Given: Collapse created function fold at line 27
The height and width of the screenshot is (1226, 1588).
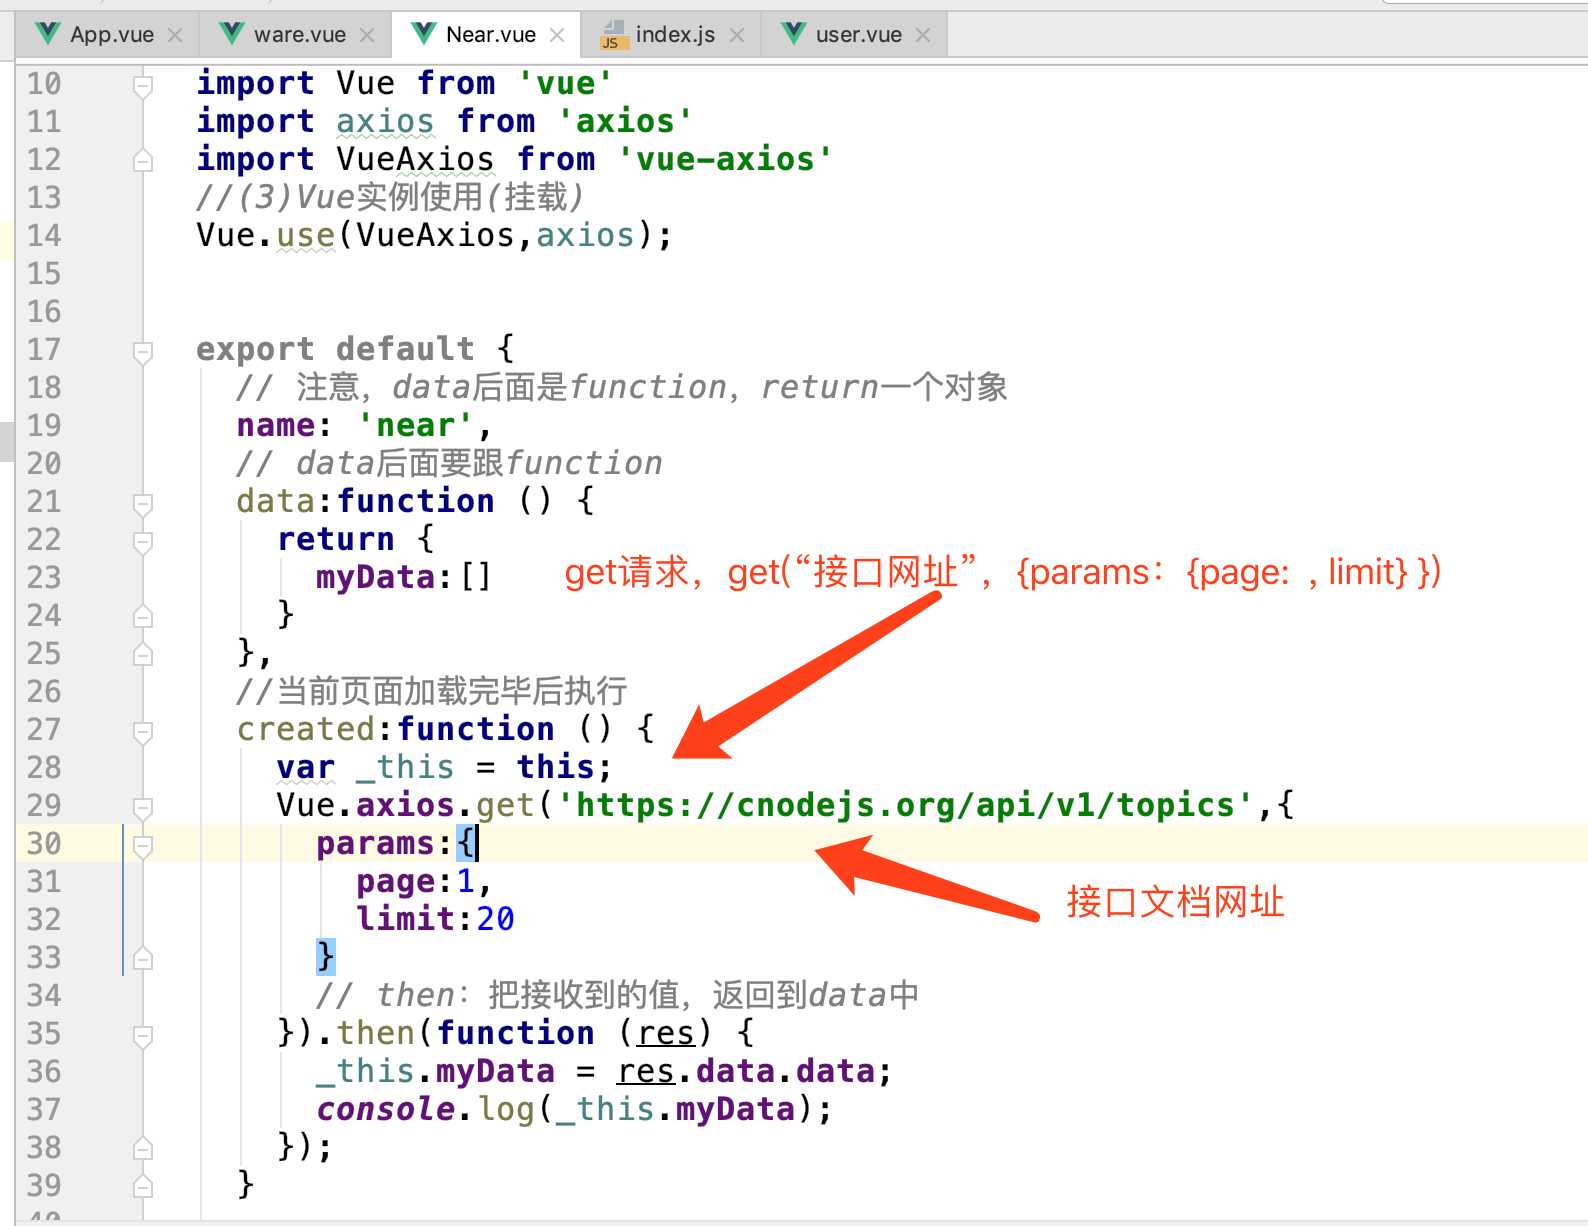Looking at the screenshot, I should pyautogui.click(x=143, y=731).
